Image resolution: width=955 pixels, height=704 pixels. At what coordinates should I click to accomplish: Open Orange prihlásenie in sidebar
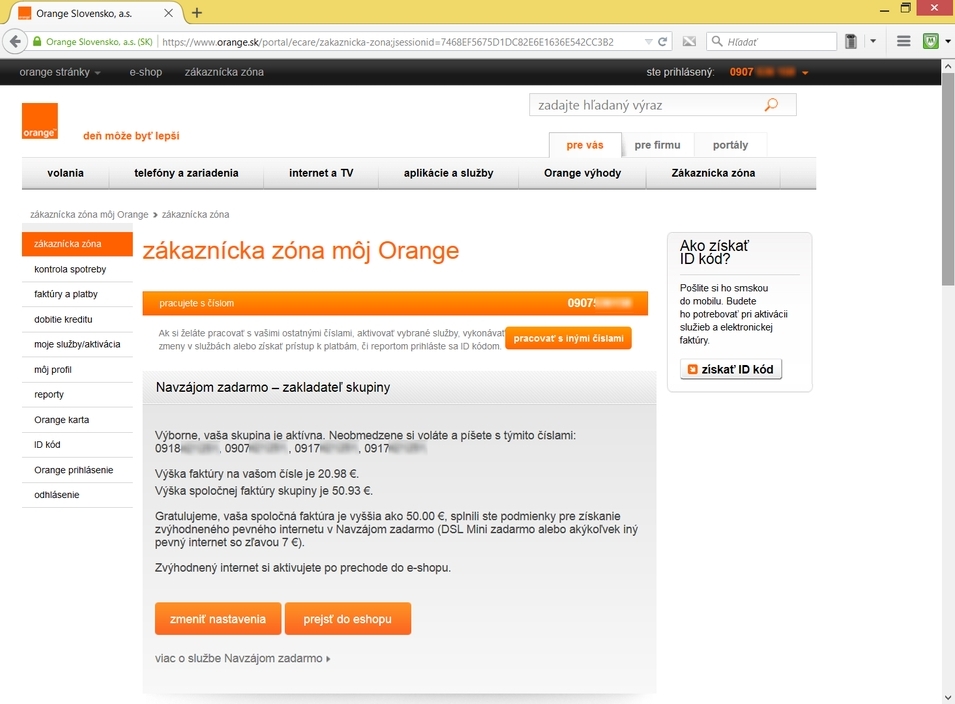point(77,470)
